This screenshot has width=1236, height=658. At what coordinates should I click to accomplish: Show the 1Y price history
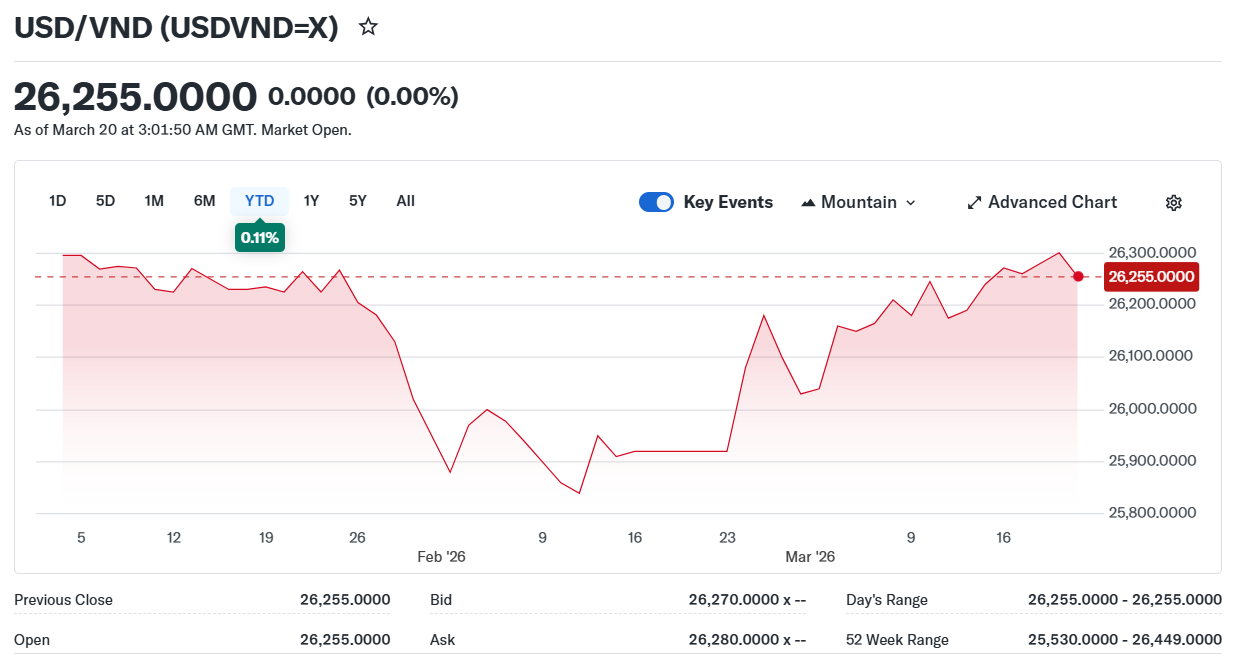[x=311, y=201]
